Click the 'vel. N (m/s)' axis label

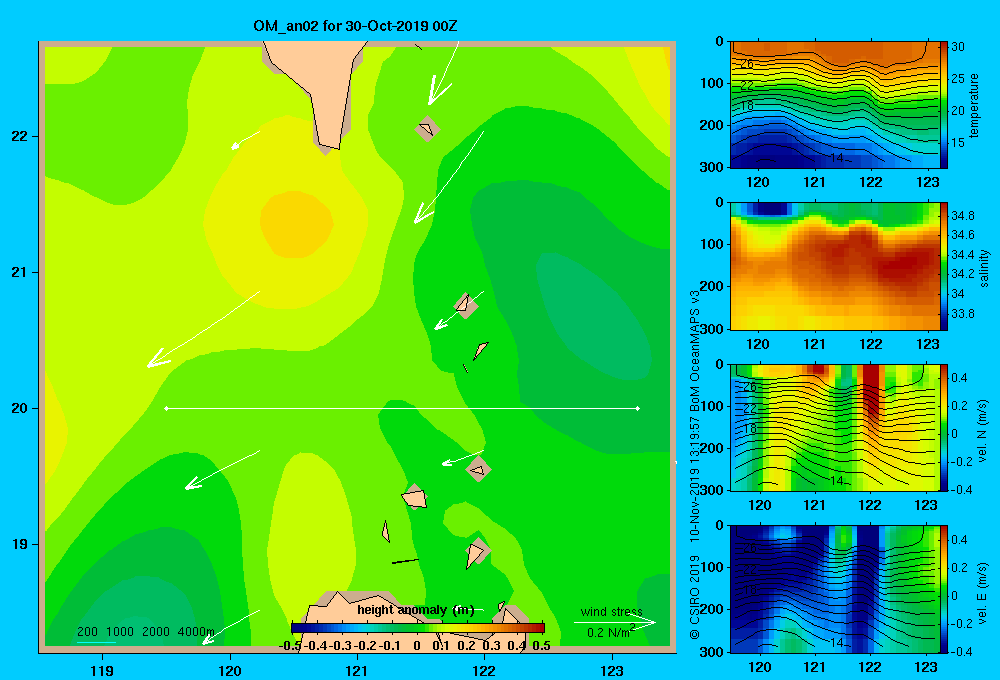click(x=983, y=431)
